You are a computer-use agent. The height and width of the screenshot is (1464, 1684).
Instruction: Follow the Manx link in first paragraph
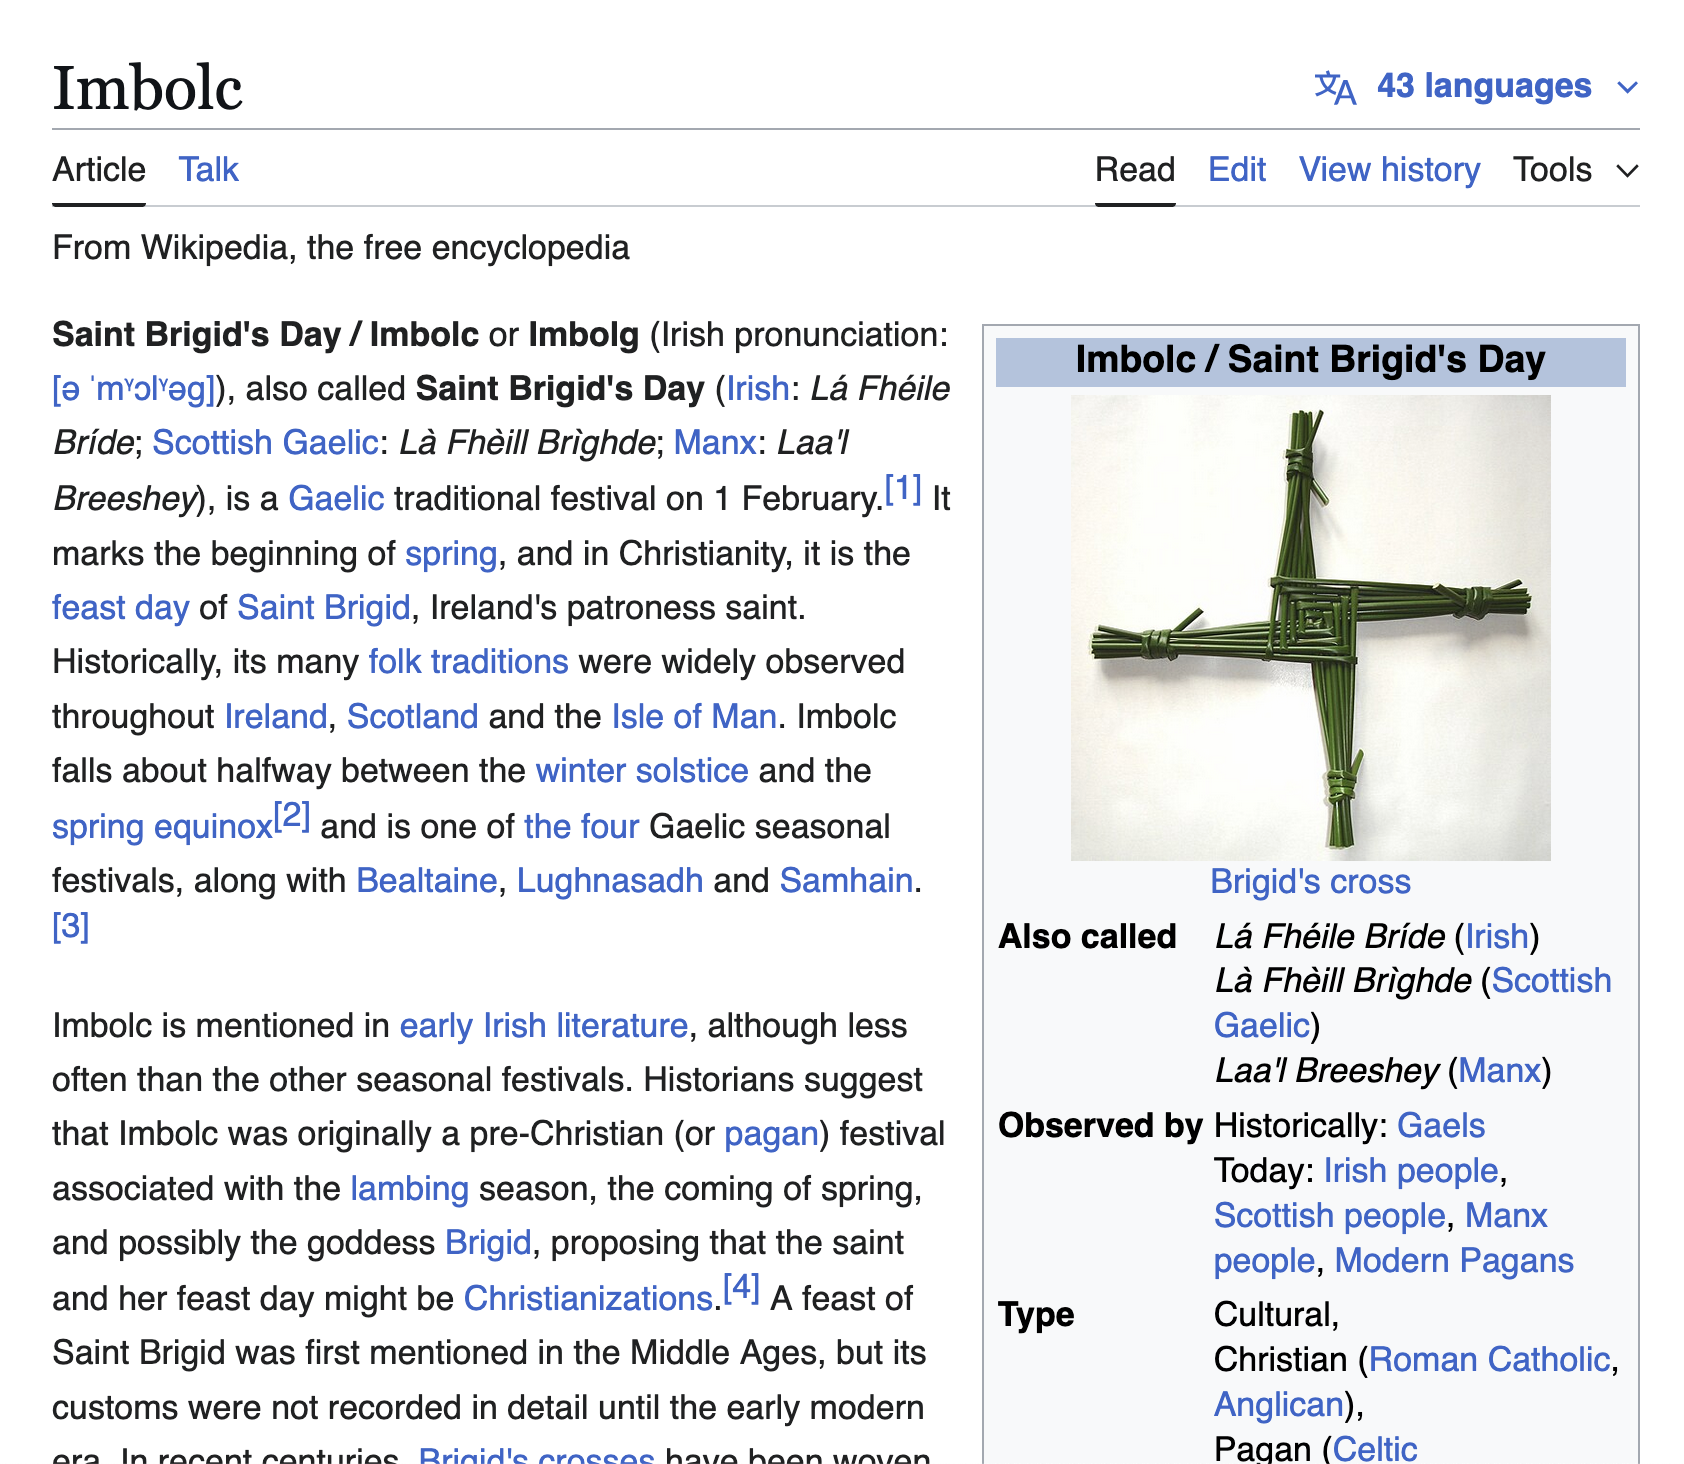pos(714,443)
